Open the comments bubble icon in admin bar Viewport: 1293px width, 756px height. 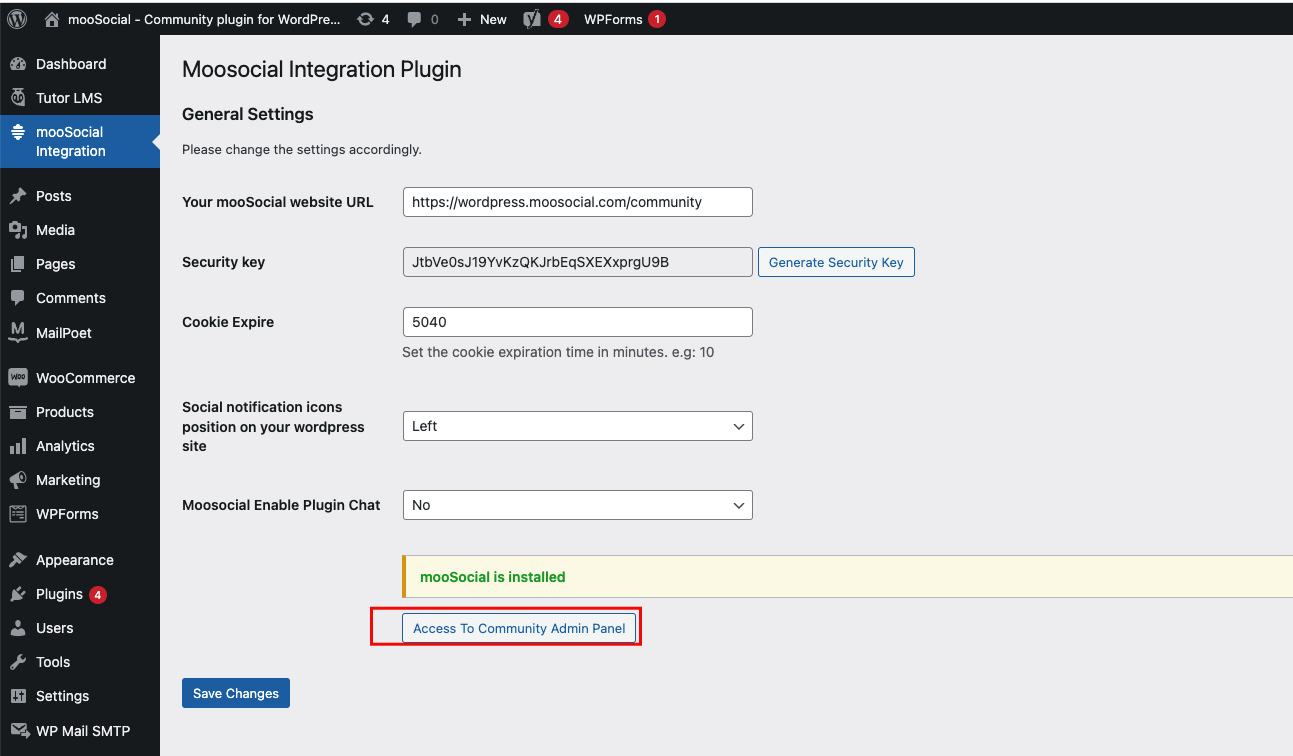click(415, 19)
